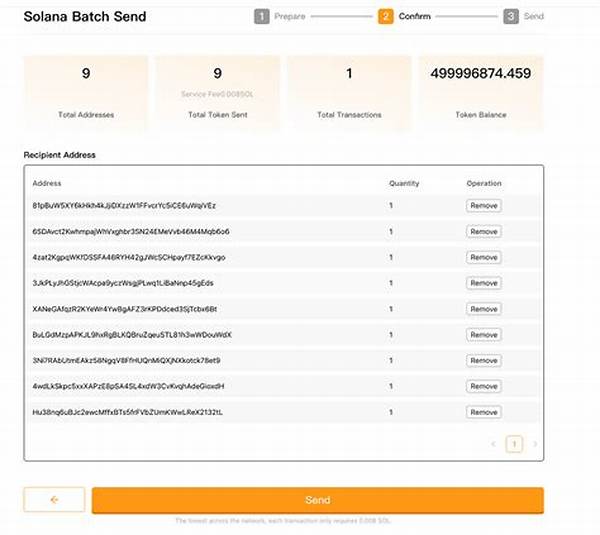Viewport: 600px width, 535px height.
Task: Select address text XANeGAfqzR2KYeWr4
Action: (x=125, y=309)
